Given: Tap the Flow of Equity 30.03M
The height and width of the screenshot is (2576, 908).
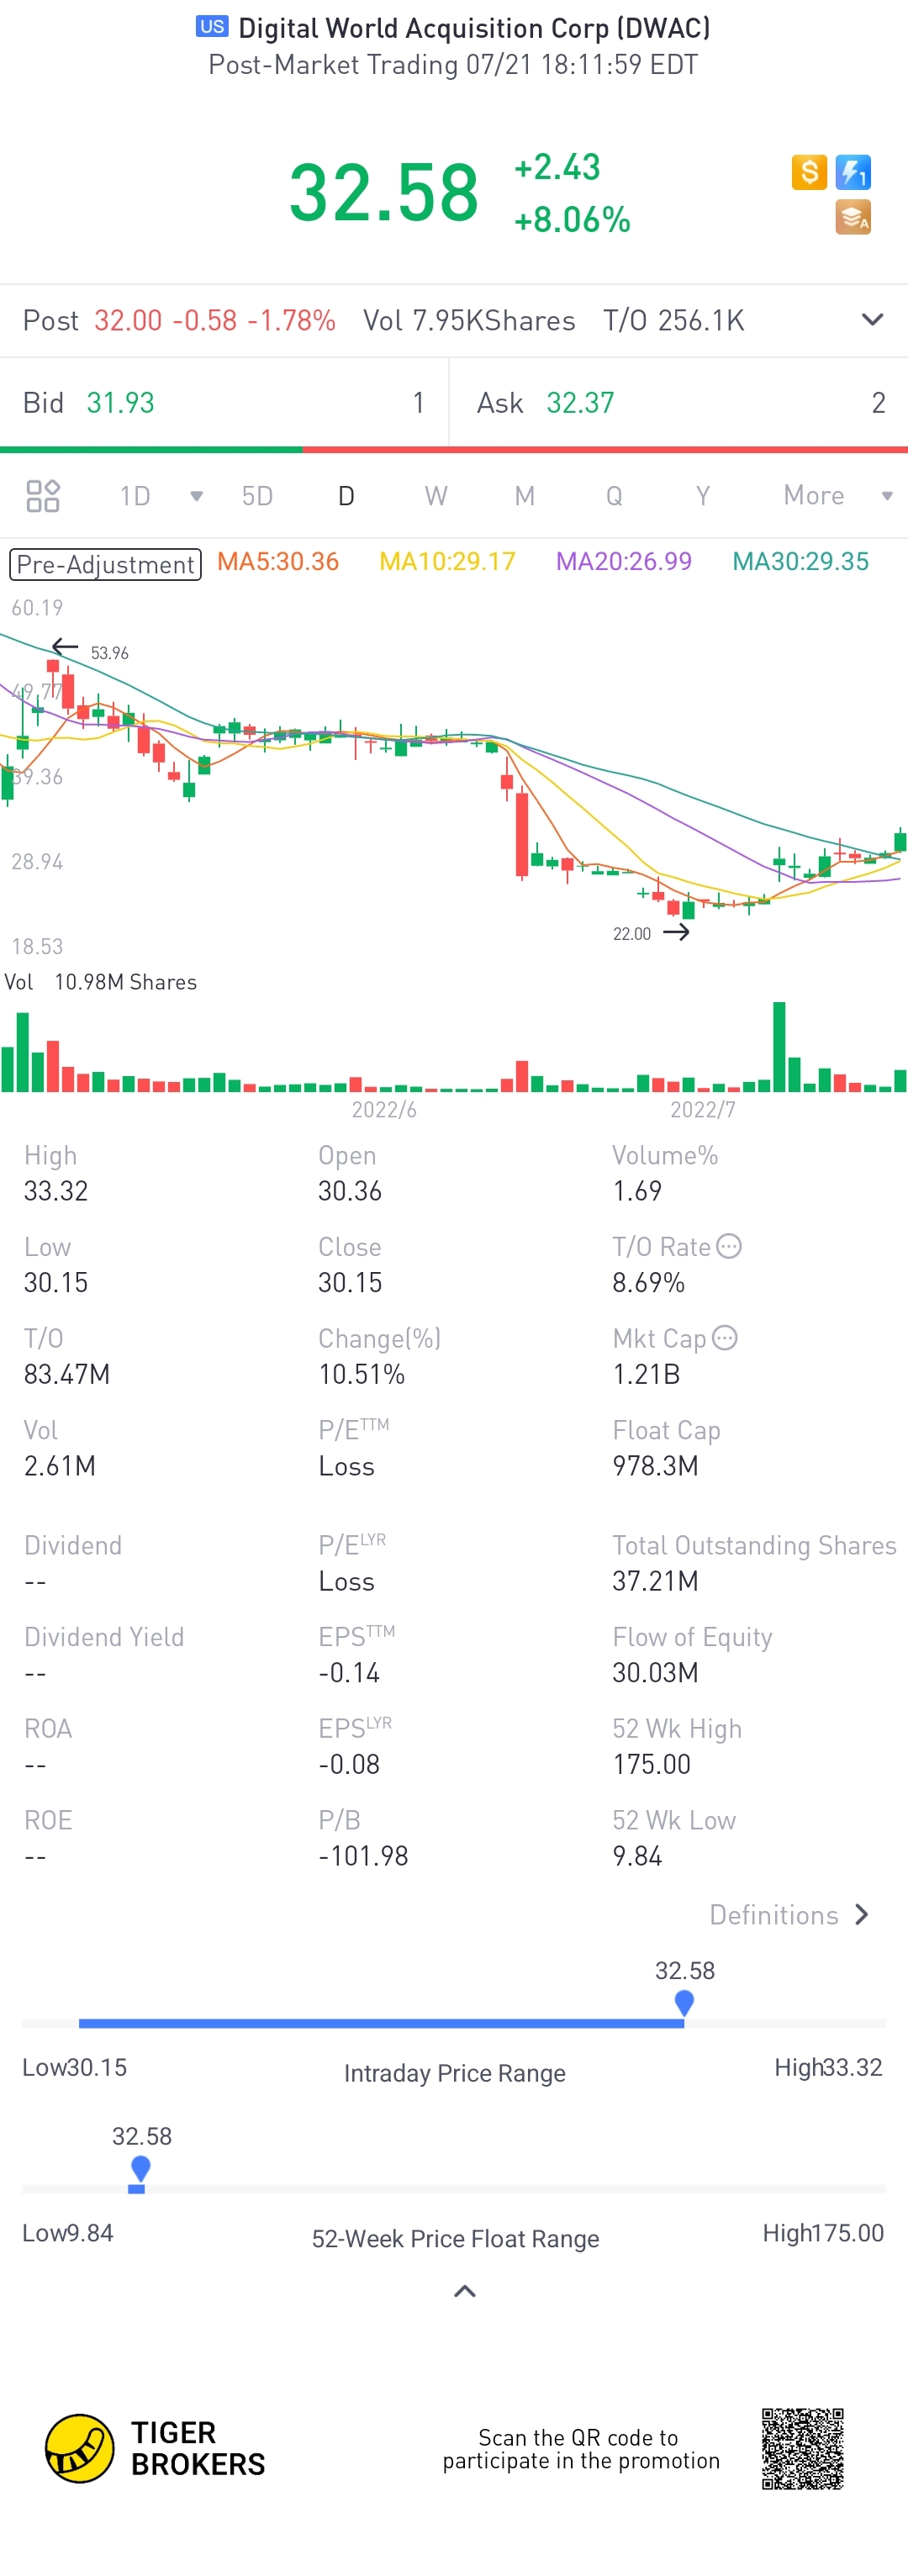Looking at the screenshot, I should pos(655,1673).
